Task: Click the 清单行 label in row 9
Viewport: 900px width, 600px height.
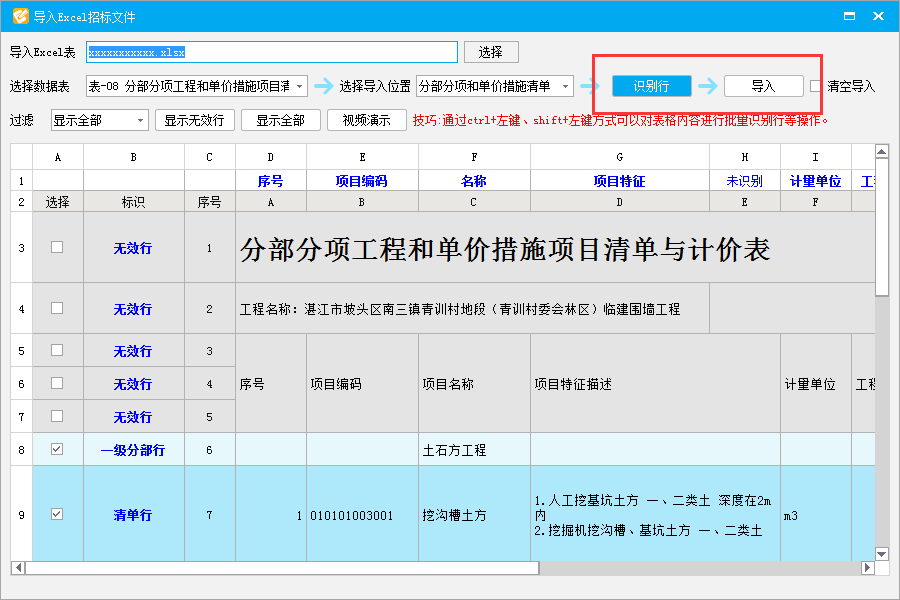Action: [x=133, y=515]
